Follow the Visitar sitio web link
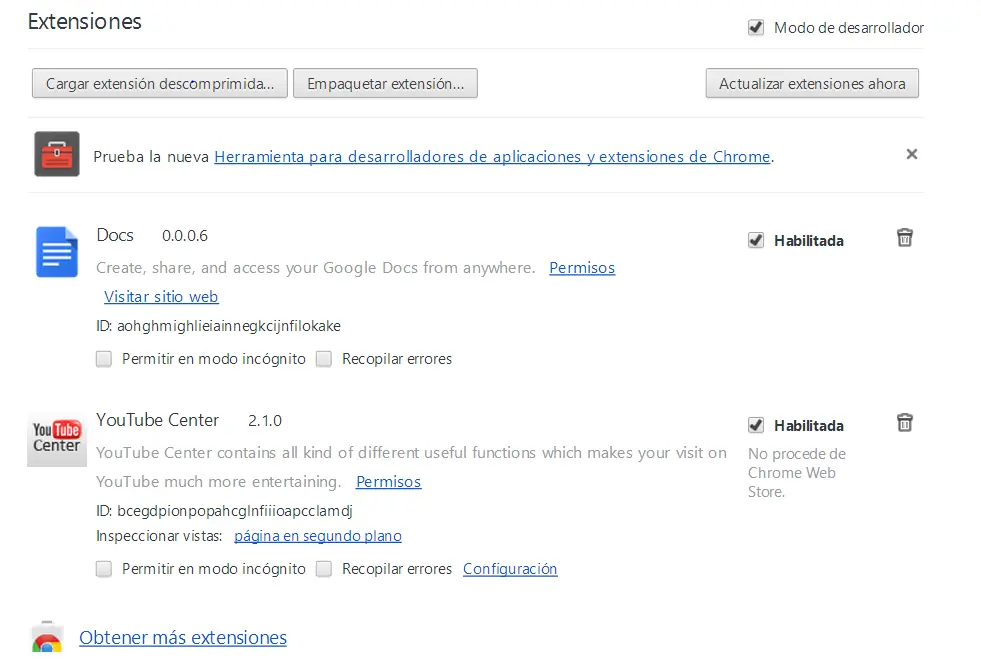Viewport: 981px width, 671px height. click(x=161, y=296)
